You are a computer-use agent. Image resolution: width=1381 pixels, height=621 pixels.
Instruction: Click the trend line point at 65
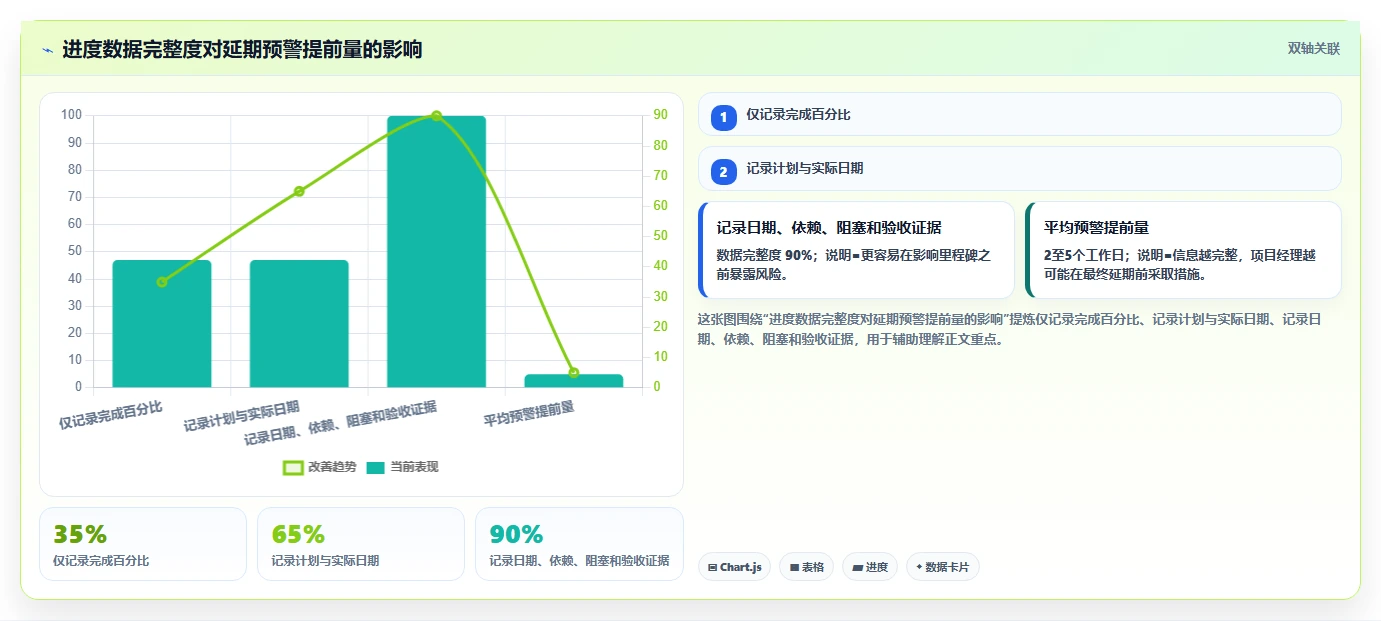tap(299, 191)
